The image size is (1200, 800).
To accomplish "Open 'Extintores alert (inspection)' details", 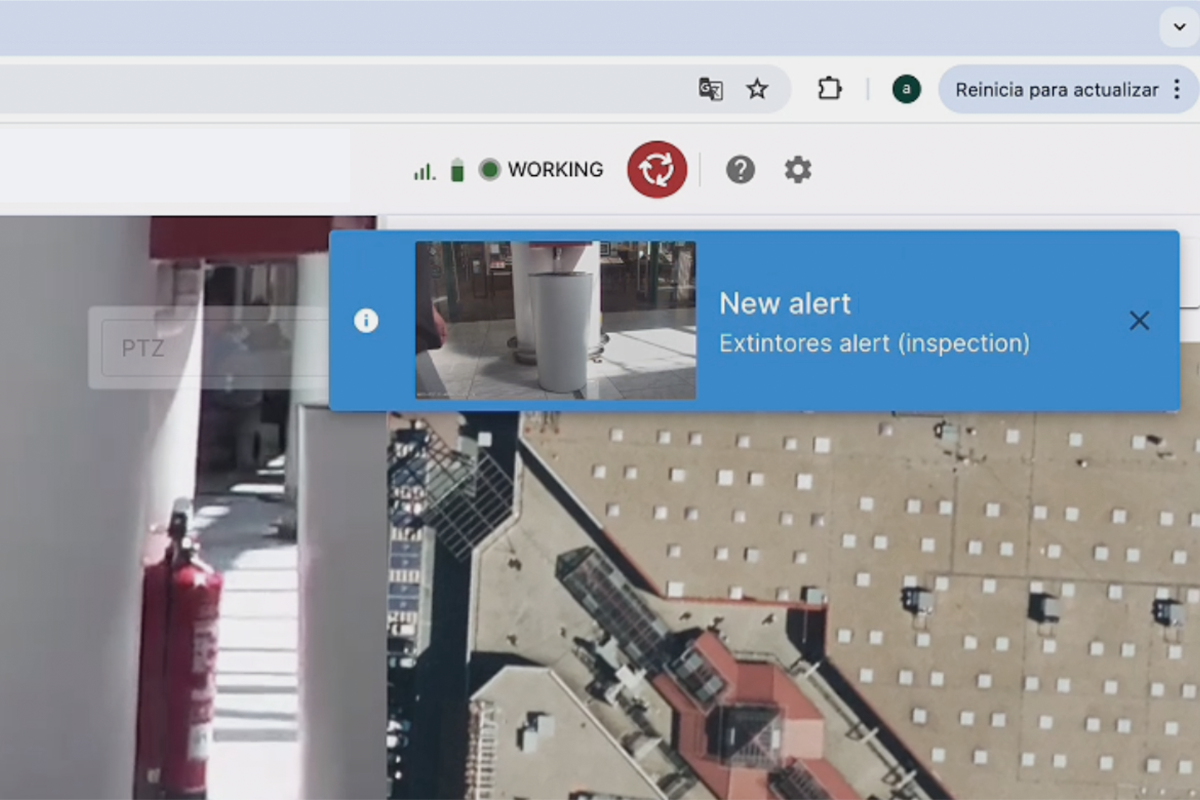I will click(x=874, y=343).
